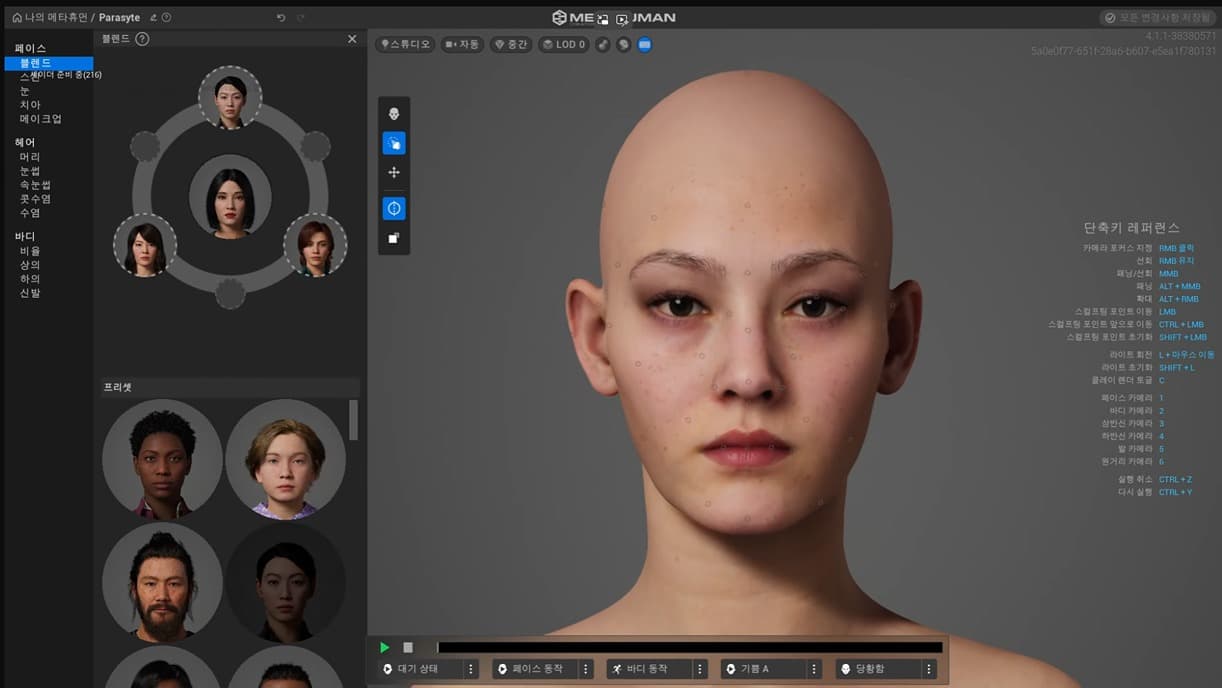
Task: Click the animation timeline scrub bar
Action: pyautogui.click(x=690, y=648)
